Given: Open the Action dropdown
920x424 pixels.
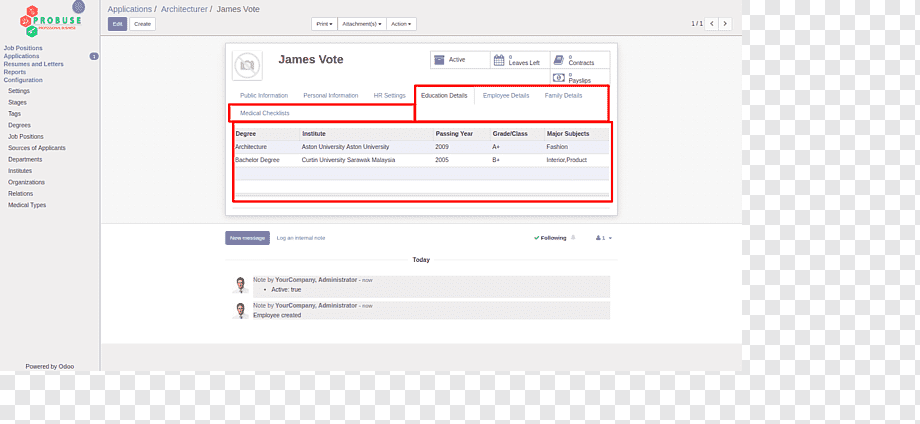Looking at the screenshot, I should pos(401,24).
